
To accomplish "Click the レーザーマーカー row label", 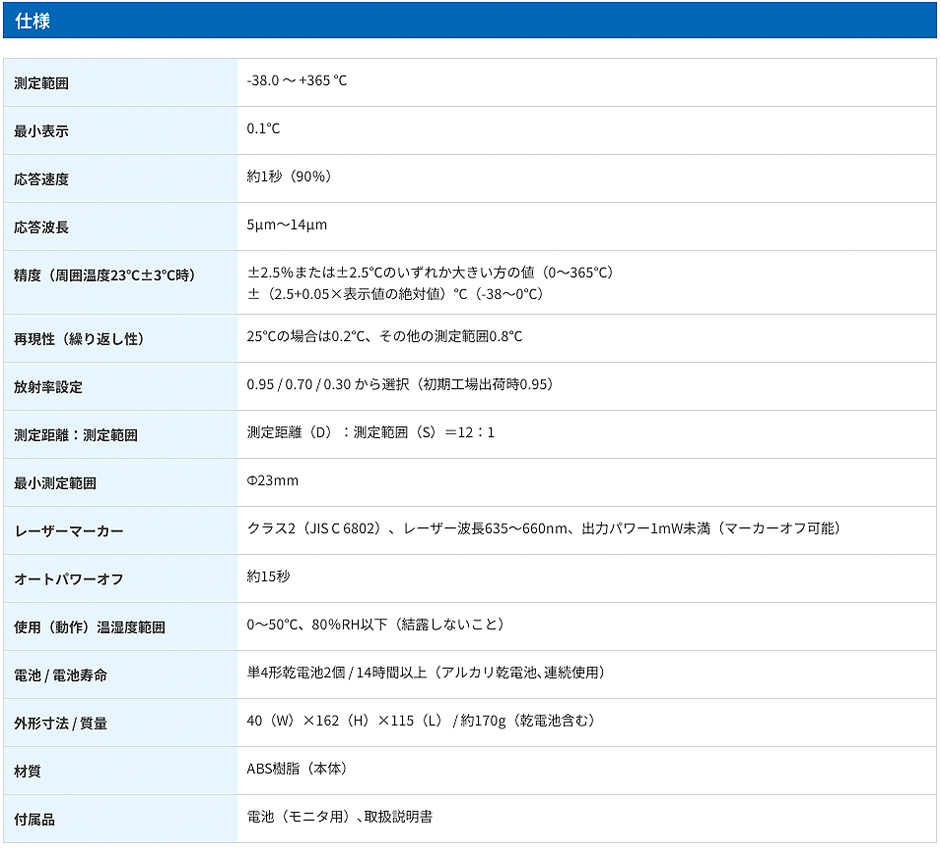I will pos(69,532).
